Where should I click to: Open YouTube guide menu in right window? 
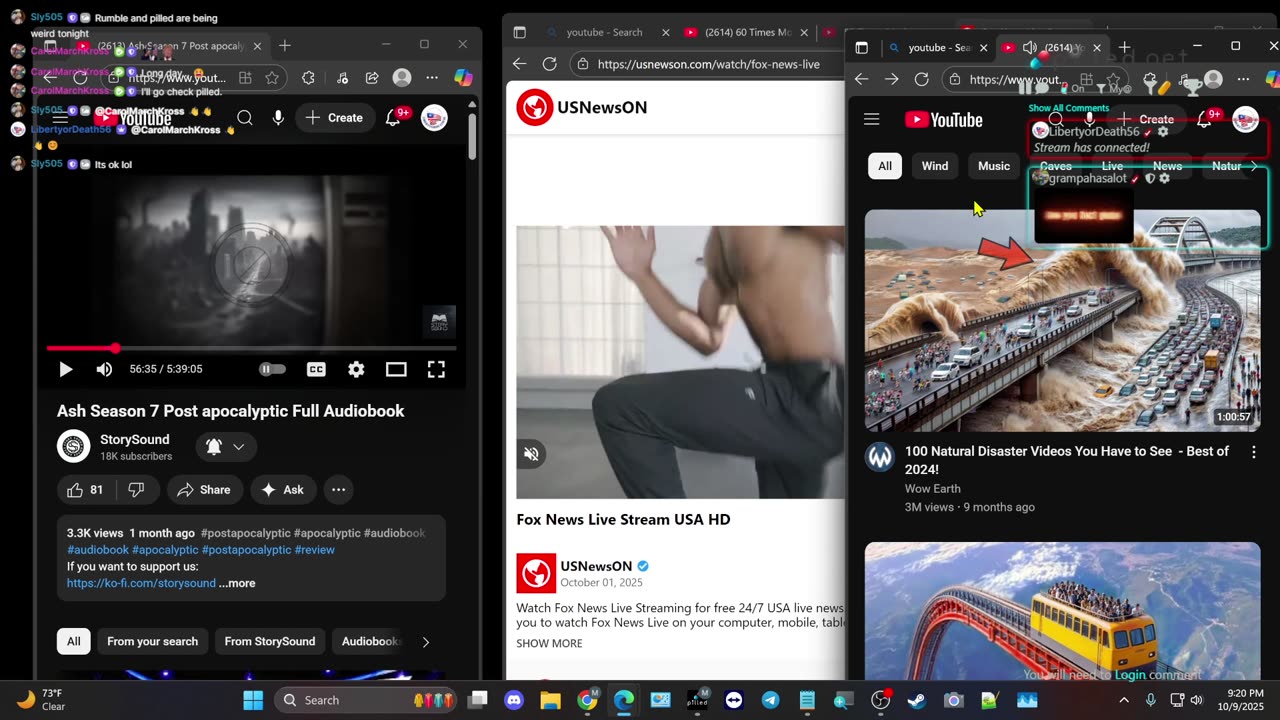click(x=872, y=120)
